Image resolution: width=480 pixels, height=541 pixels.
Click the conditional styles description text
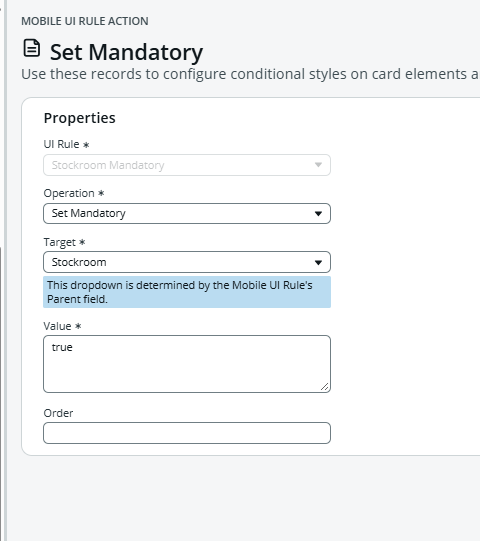pos(251,74)
